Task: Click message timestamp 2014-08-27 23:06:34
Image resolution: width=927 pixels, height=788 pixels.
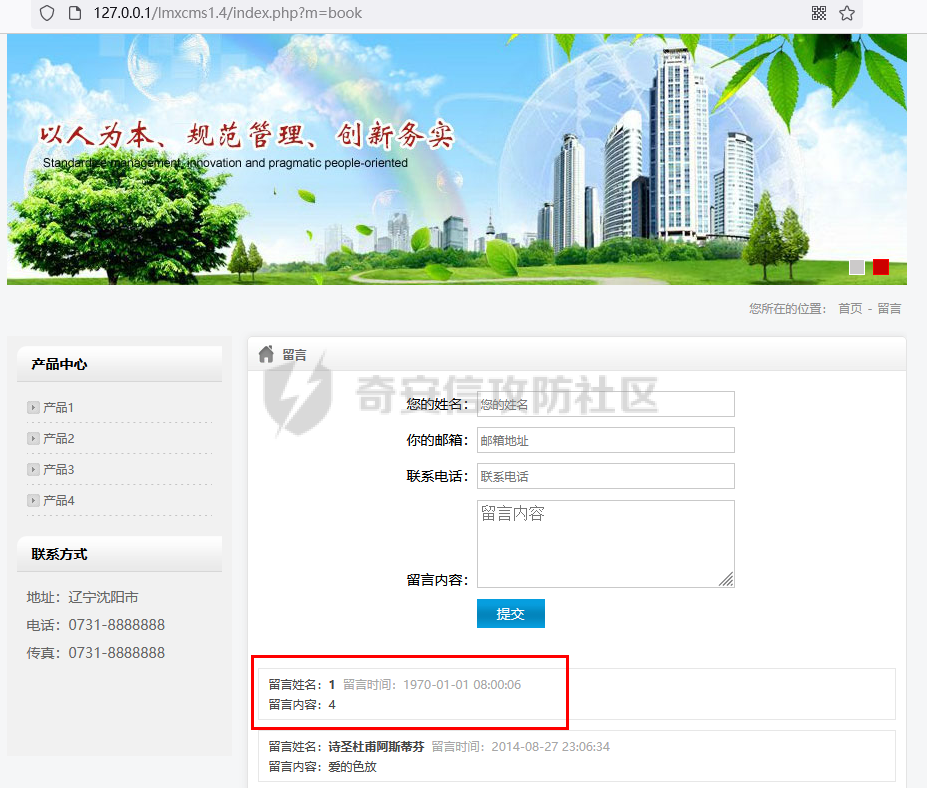Action: 550,747
